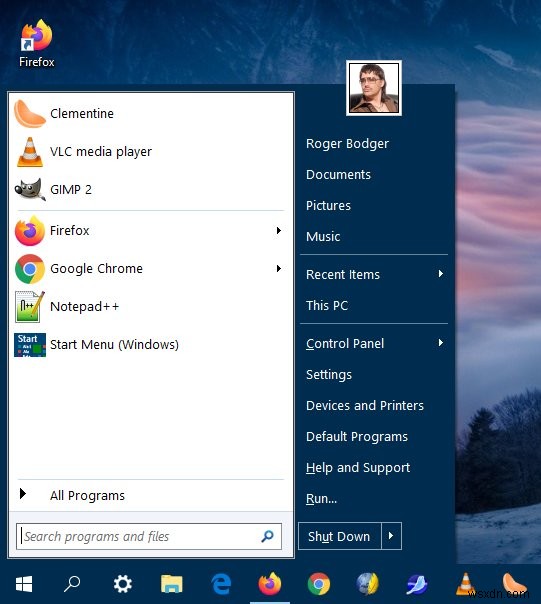Open GIMP 2 via its mascot icon
This screenshot has width=541, height=604.
[30, 189]
